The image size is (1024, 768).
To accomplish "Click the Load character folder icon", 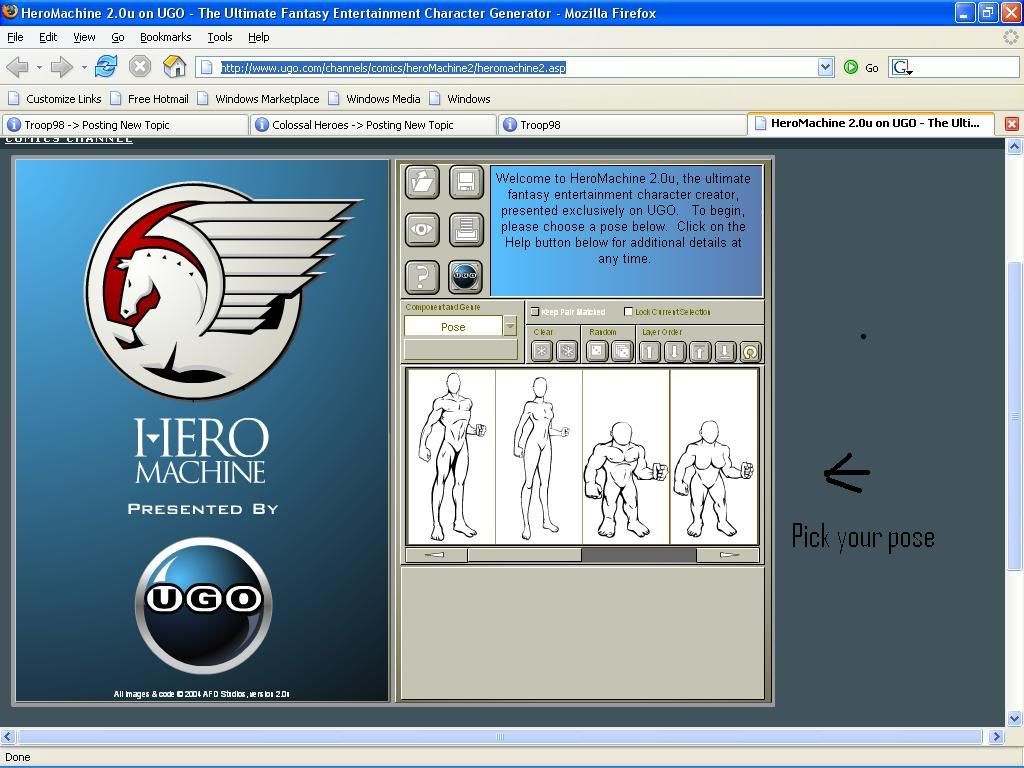I will tap(422, 182).
